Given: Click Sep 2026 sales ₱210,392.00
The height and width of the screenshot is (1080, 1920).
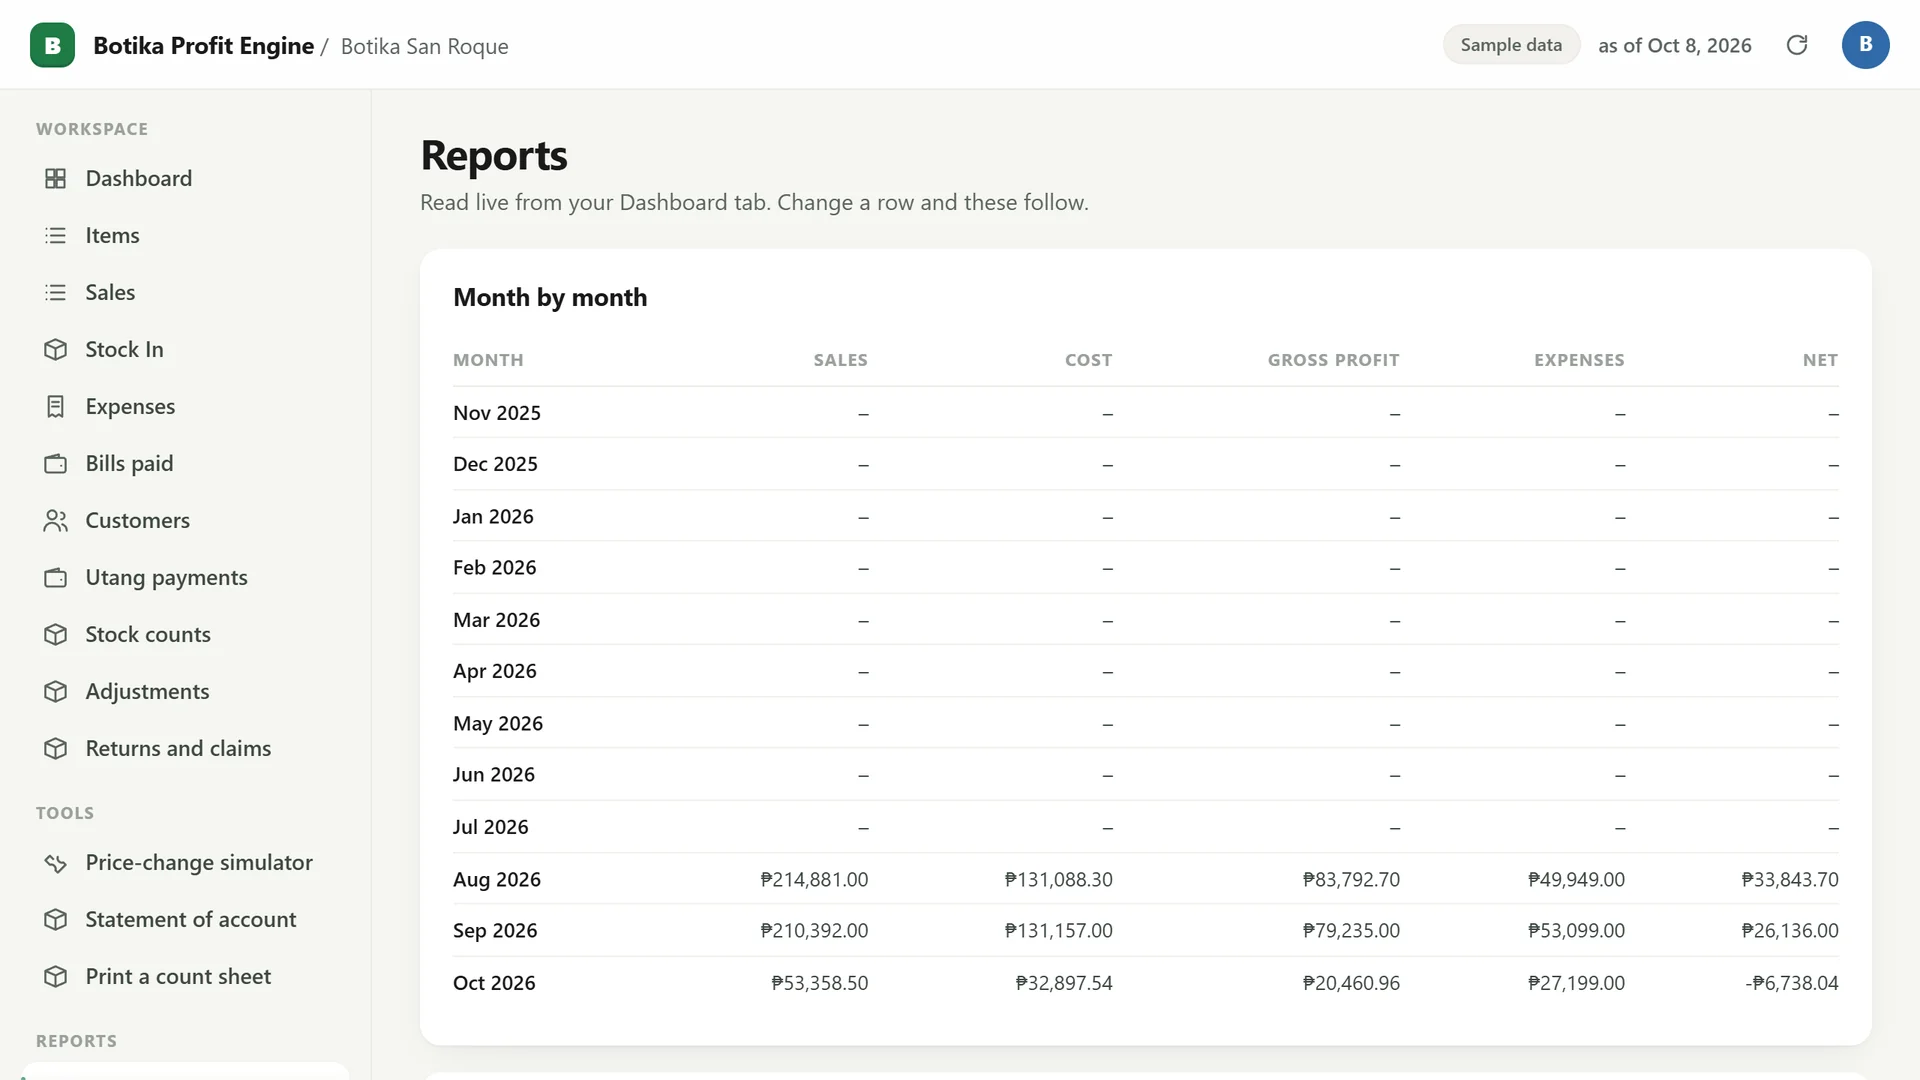Looking at the screenshot, I should tap(814, 931).
